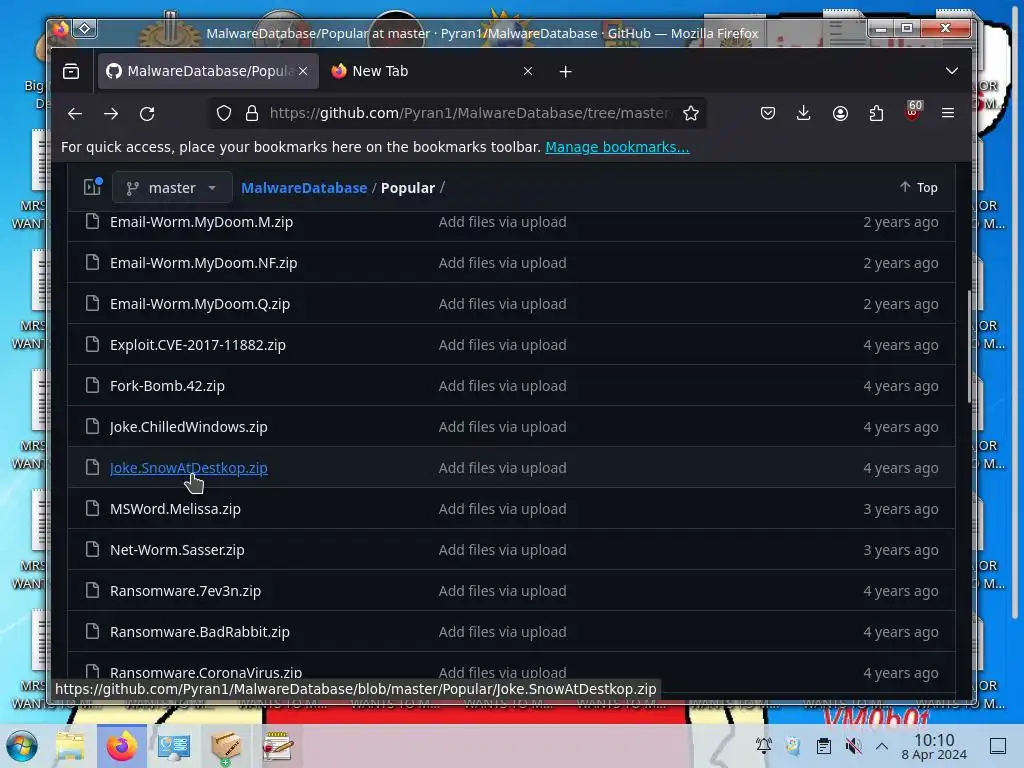
Task: Open the network computer taskbar icon
Action: click(173, 746)
